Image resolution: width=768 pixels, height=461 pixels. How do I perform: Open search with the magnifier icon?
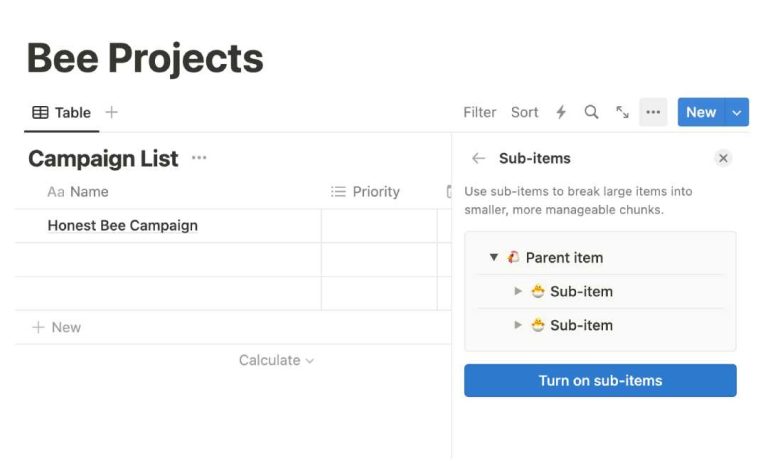pos(591,112)
